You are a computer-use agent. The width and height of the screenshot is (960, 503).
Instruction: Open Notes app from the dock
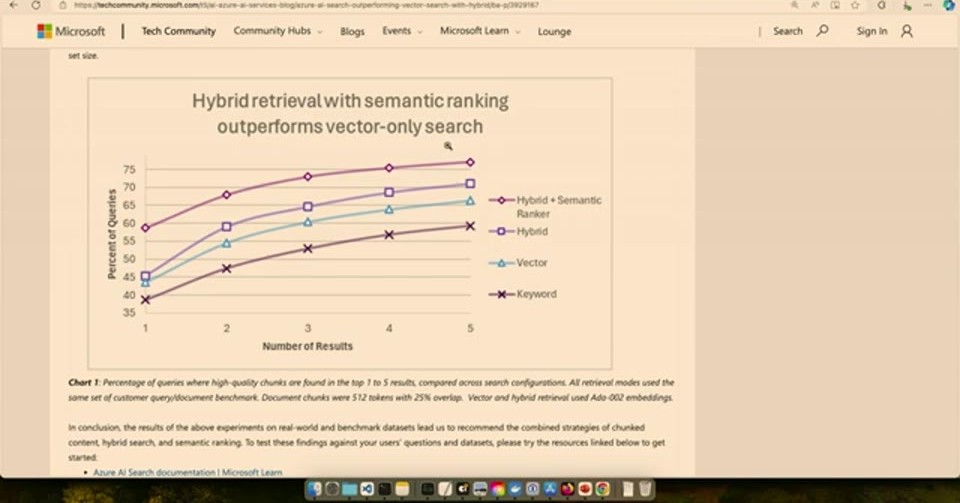402,488
